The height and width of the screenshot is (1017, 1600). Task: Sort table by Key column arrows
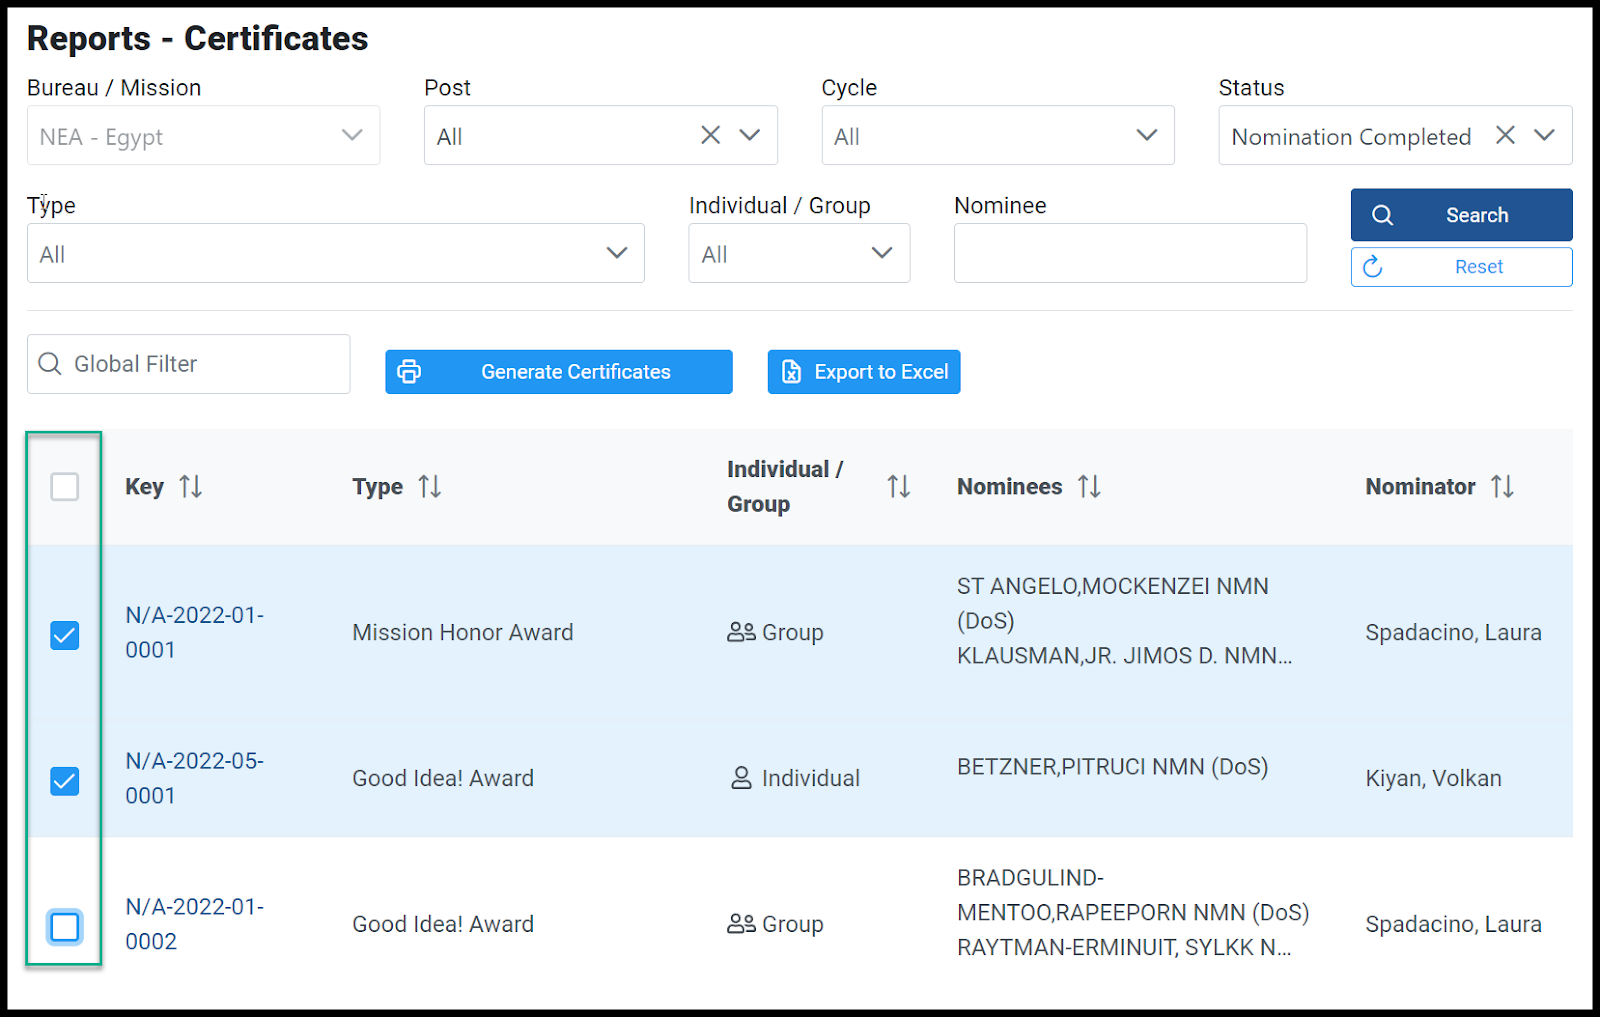coord(191,487)
